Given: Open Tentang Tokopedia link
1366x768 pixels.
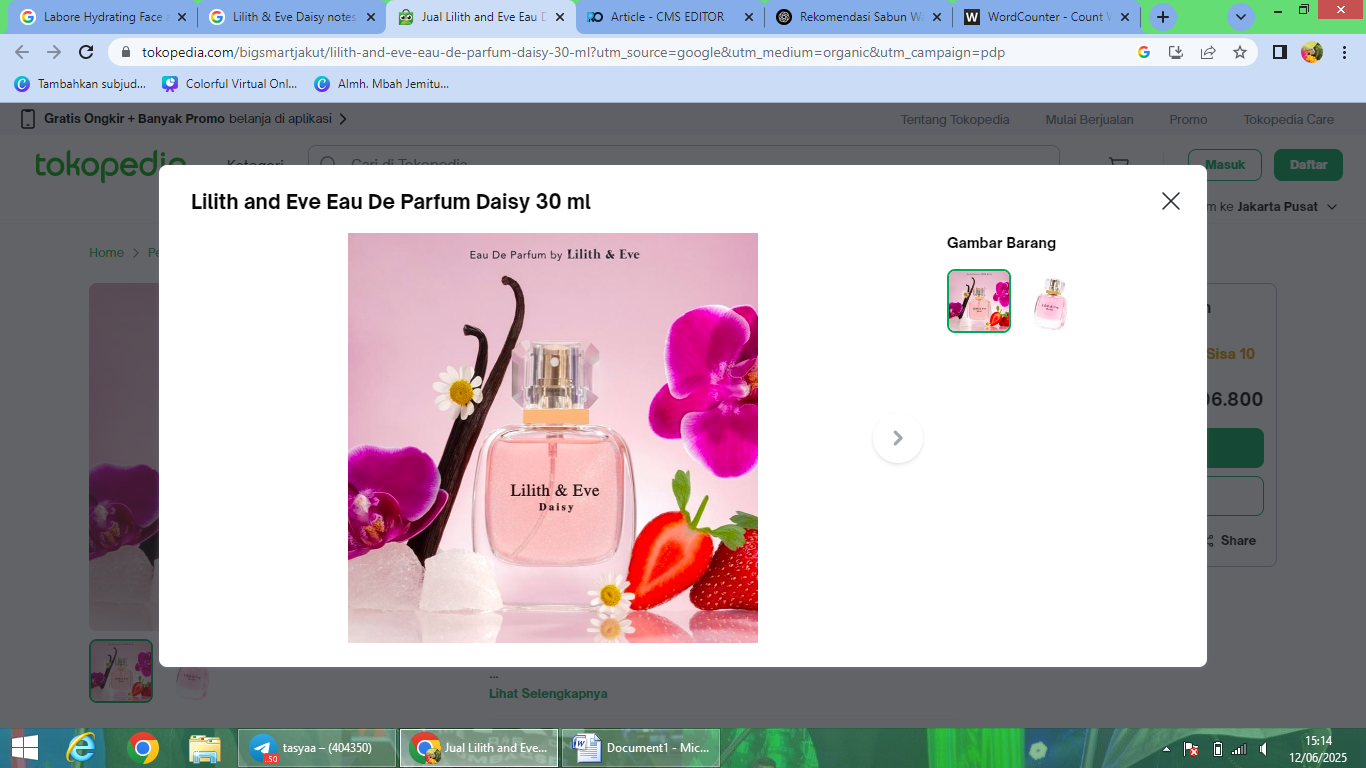Looking at the screenshot, I should [955, 119].
